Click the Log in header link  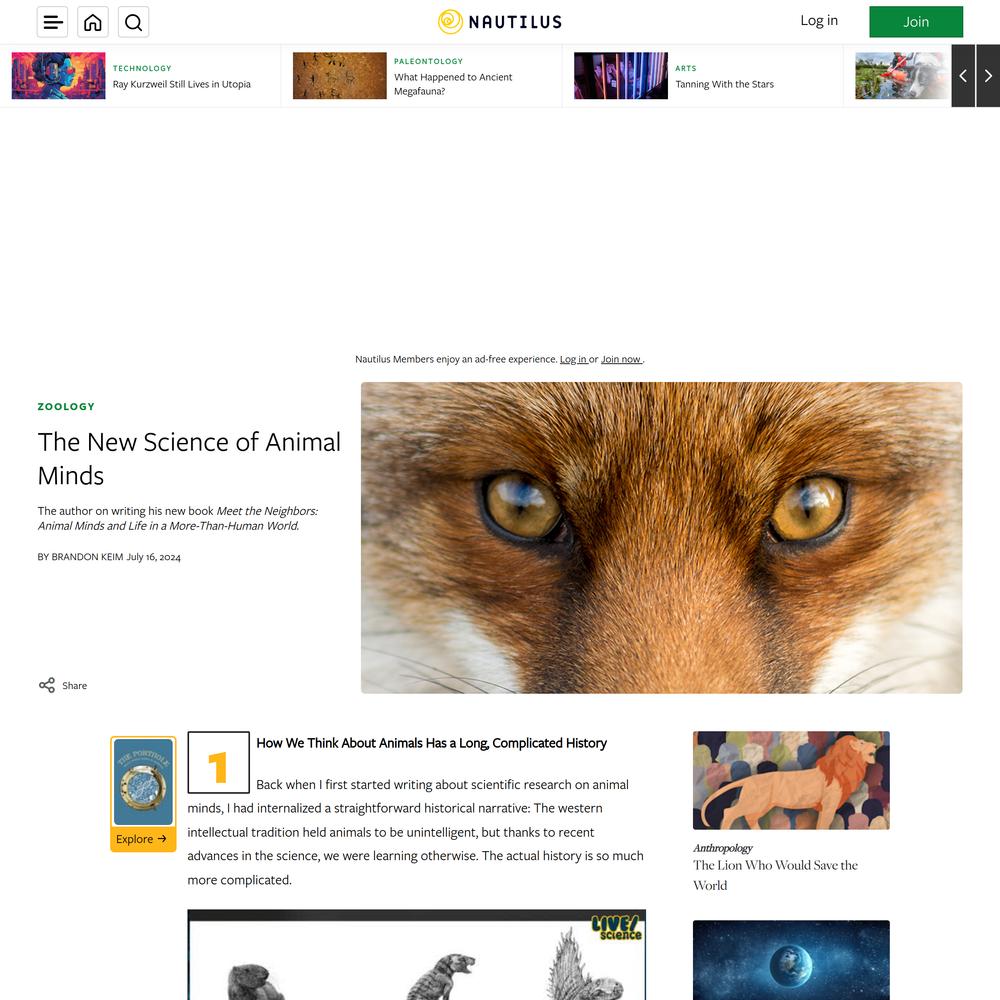(819, 20)
